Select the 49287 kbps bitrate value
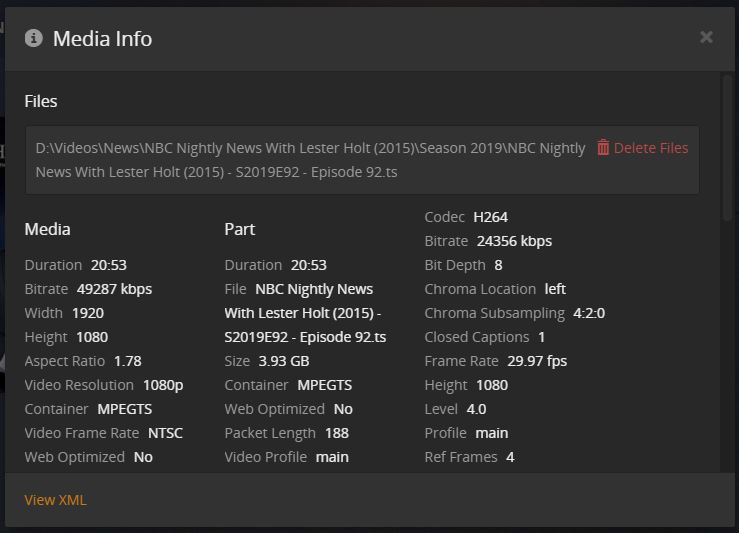The height and width of the screenshot is (533, 739). pos(114,289)
